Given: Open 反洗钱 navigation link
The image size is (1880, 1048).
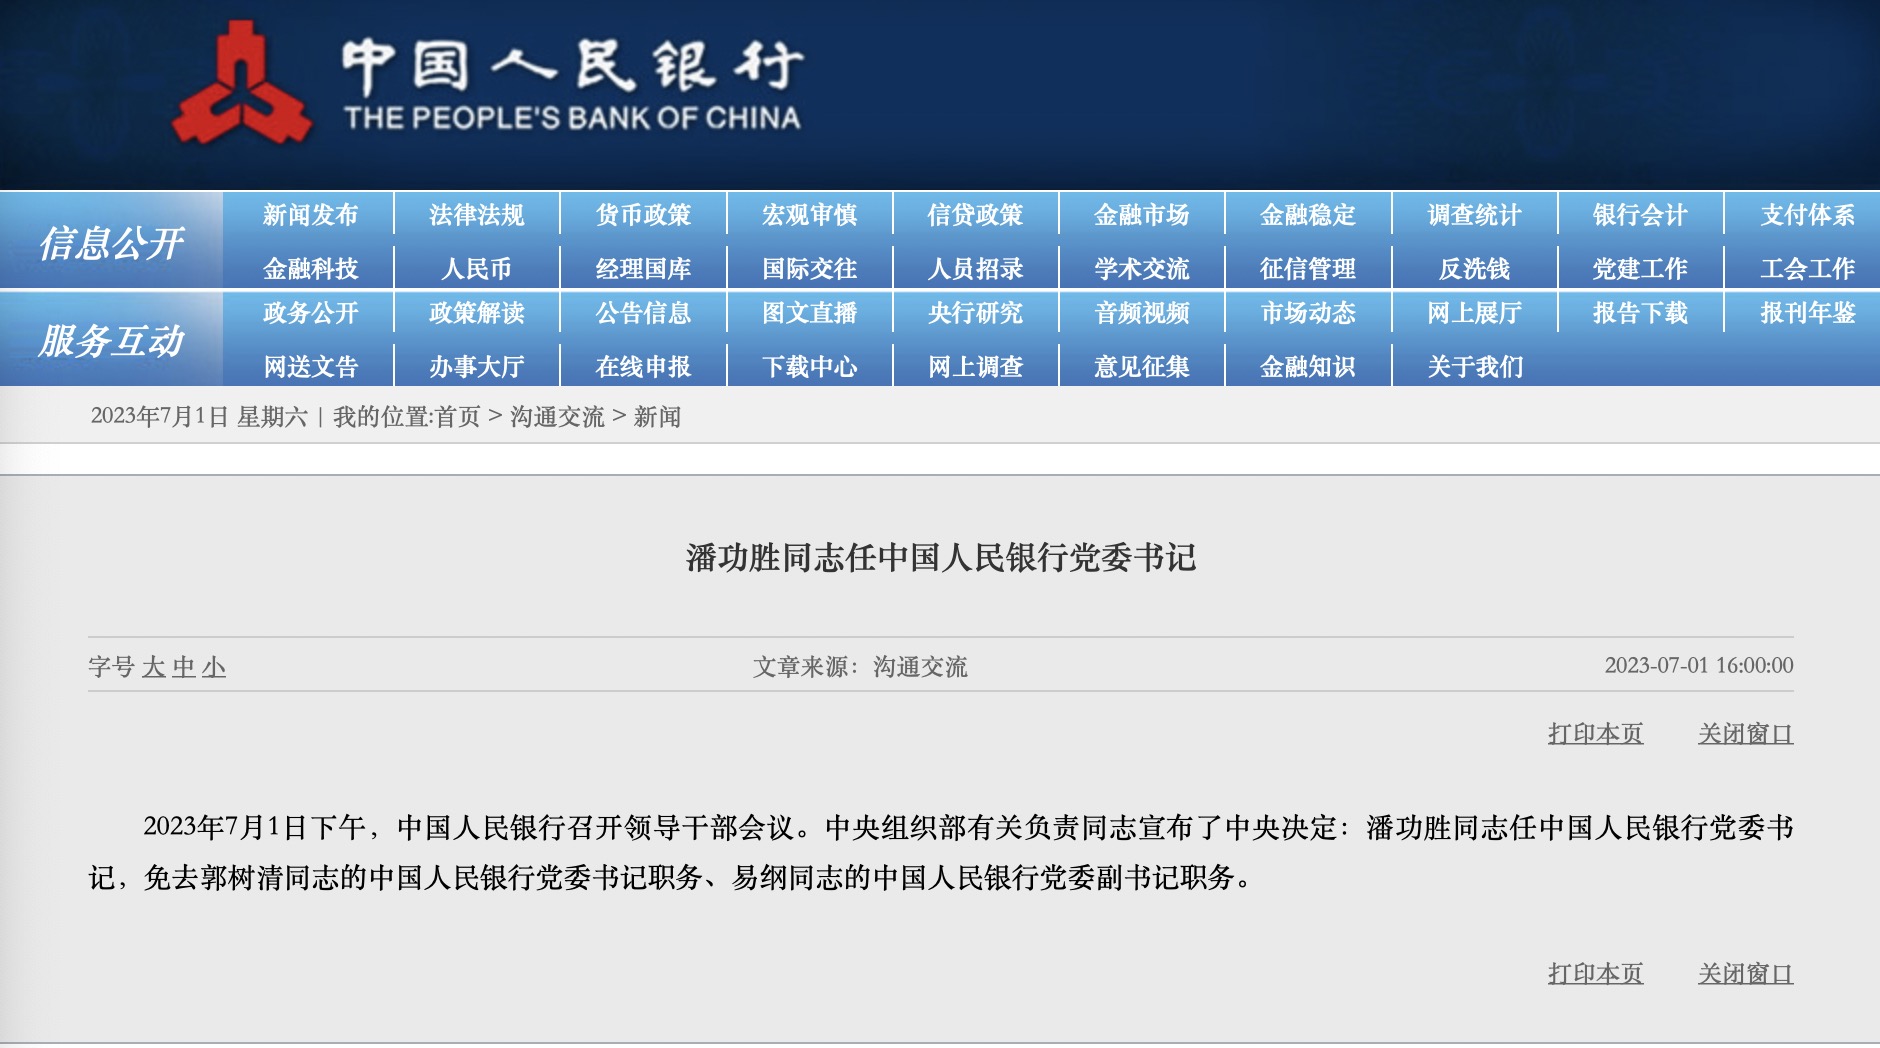Looking at the screenshot, I should pos(1474,269).
